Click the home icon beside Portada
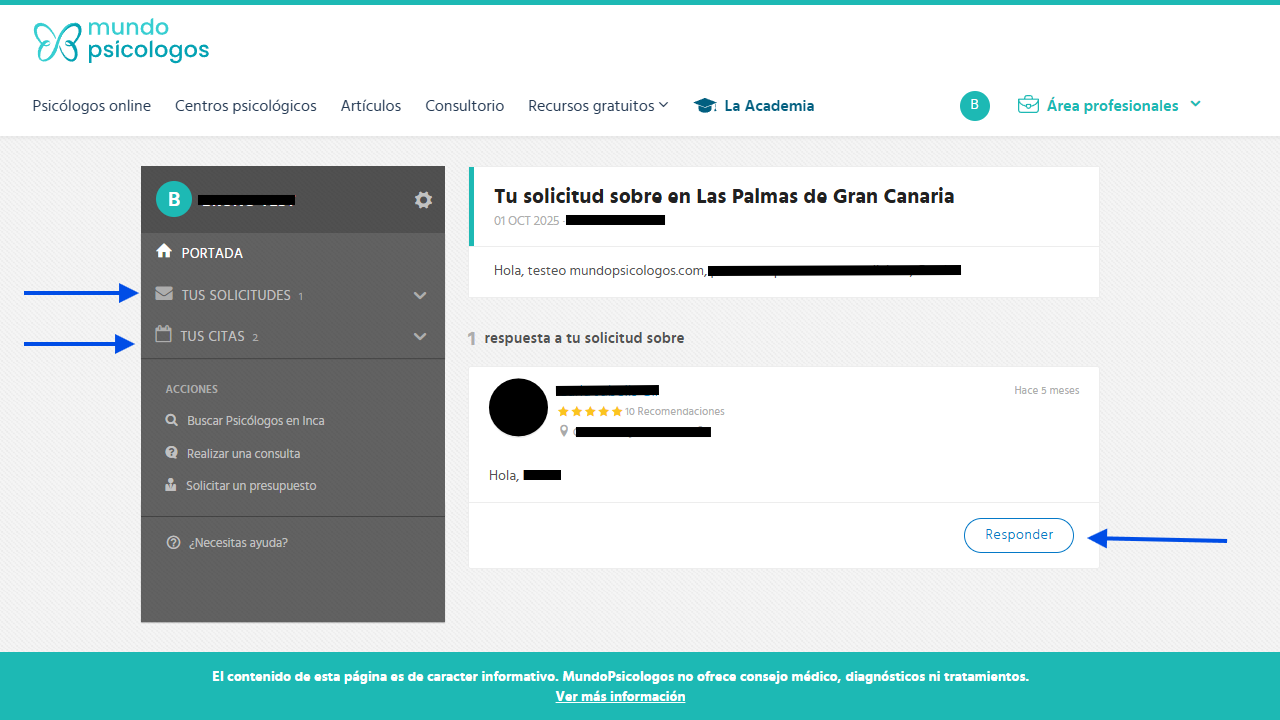 click(x=164, y=252)
